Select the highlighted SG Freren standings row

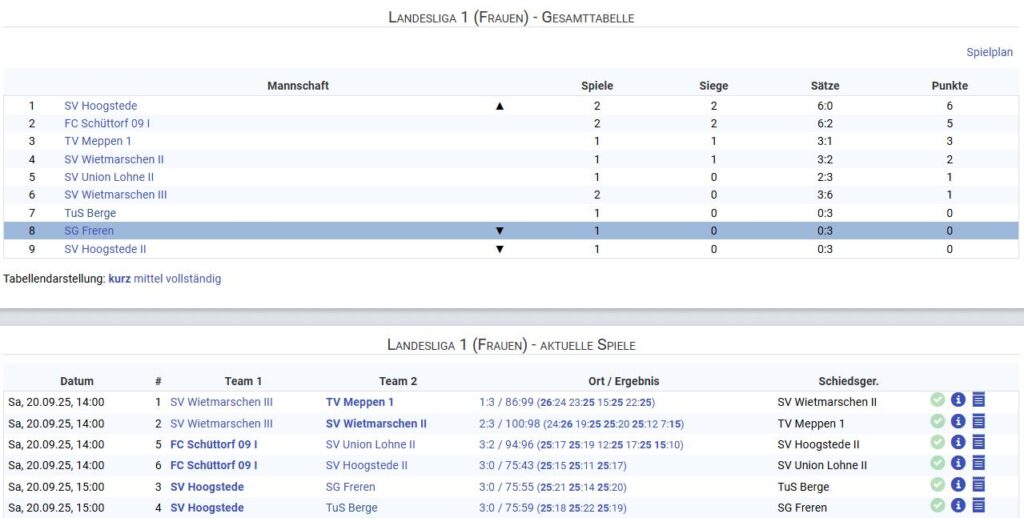pos(300,231)
